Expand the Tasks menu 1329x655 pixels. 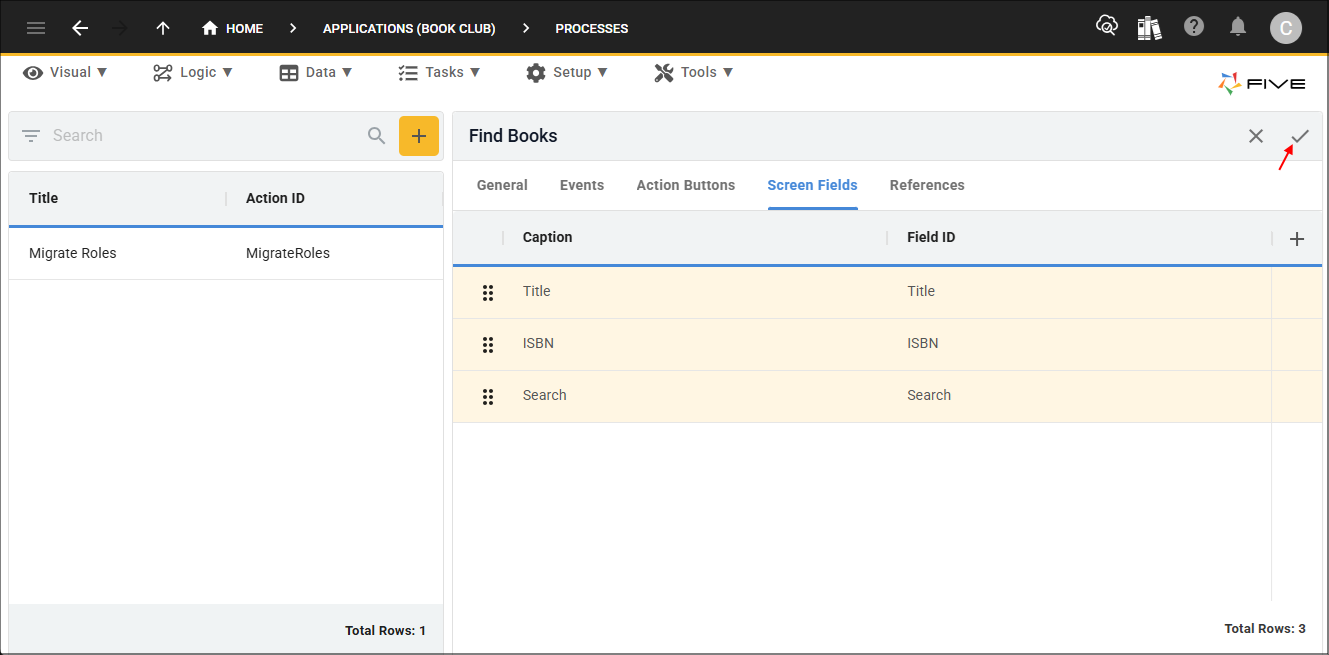coord(439,72)
